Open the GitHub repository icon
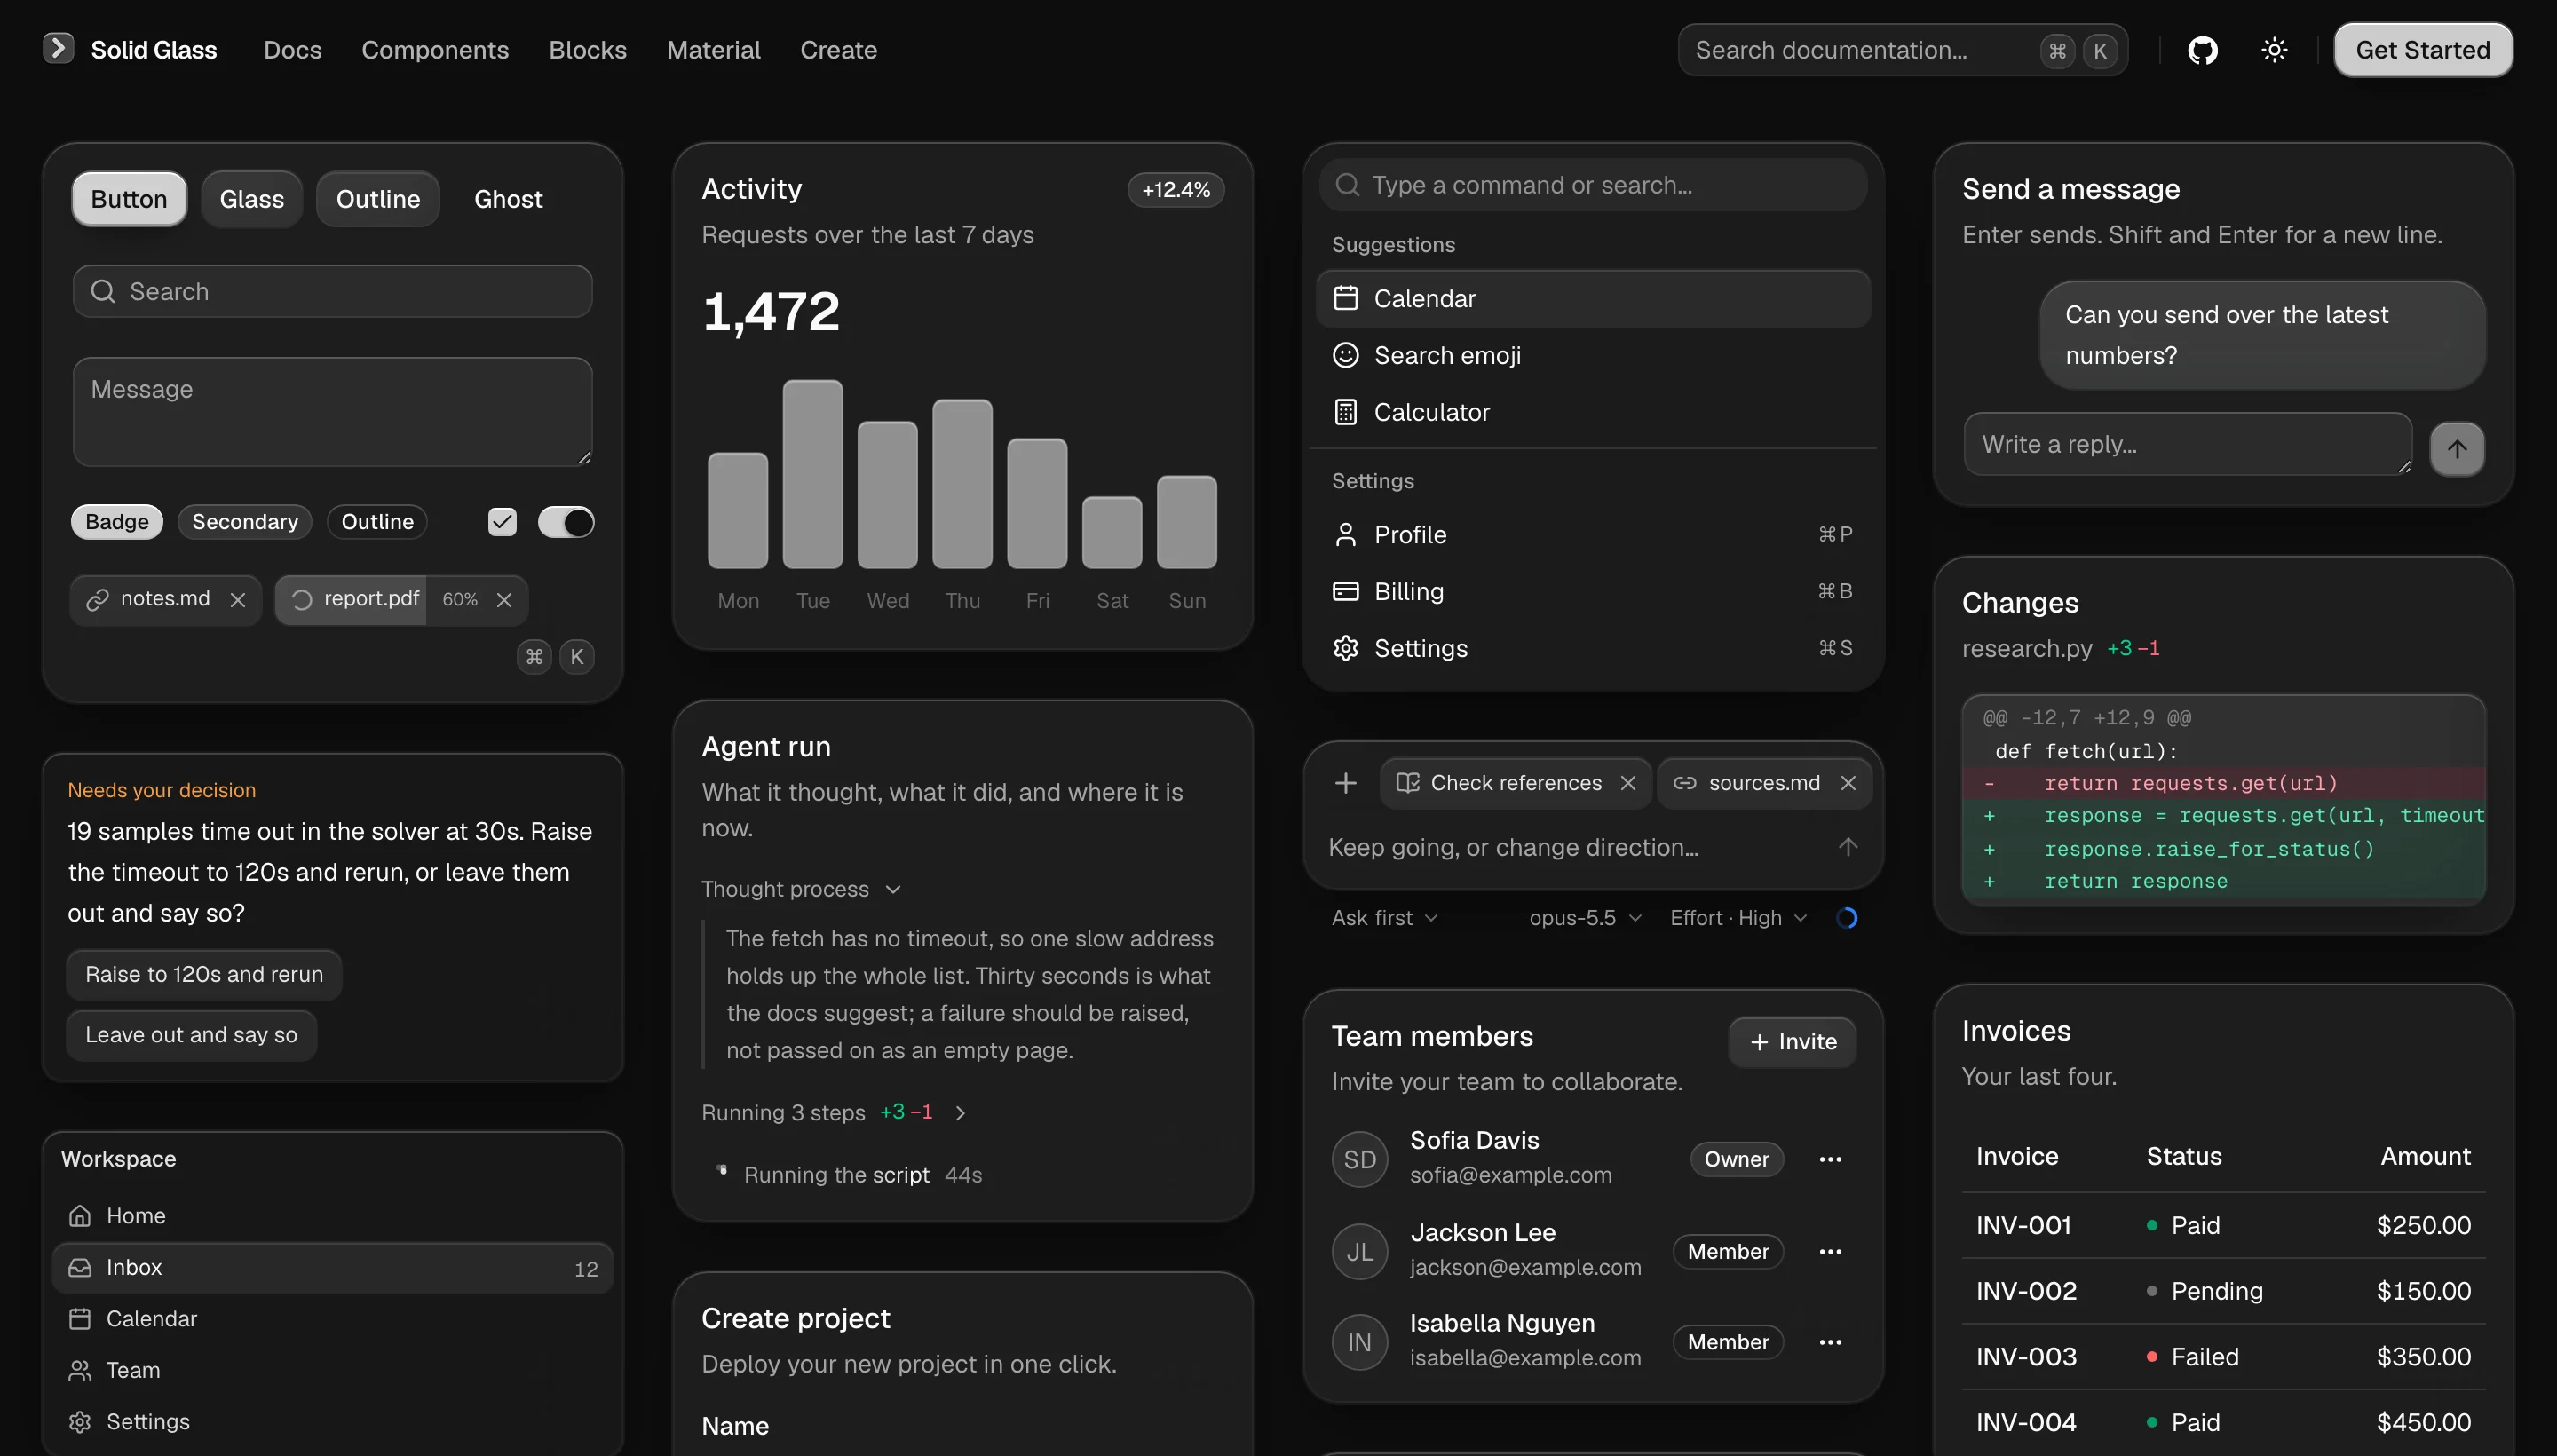Screen dimensions: 2557x1456 2202,50
